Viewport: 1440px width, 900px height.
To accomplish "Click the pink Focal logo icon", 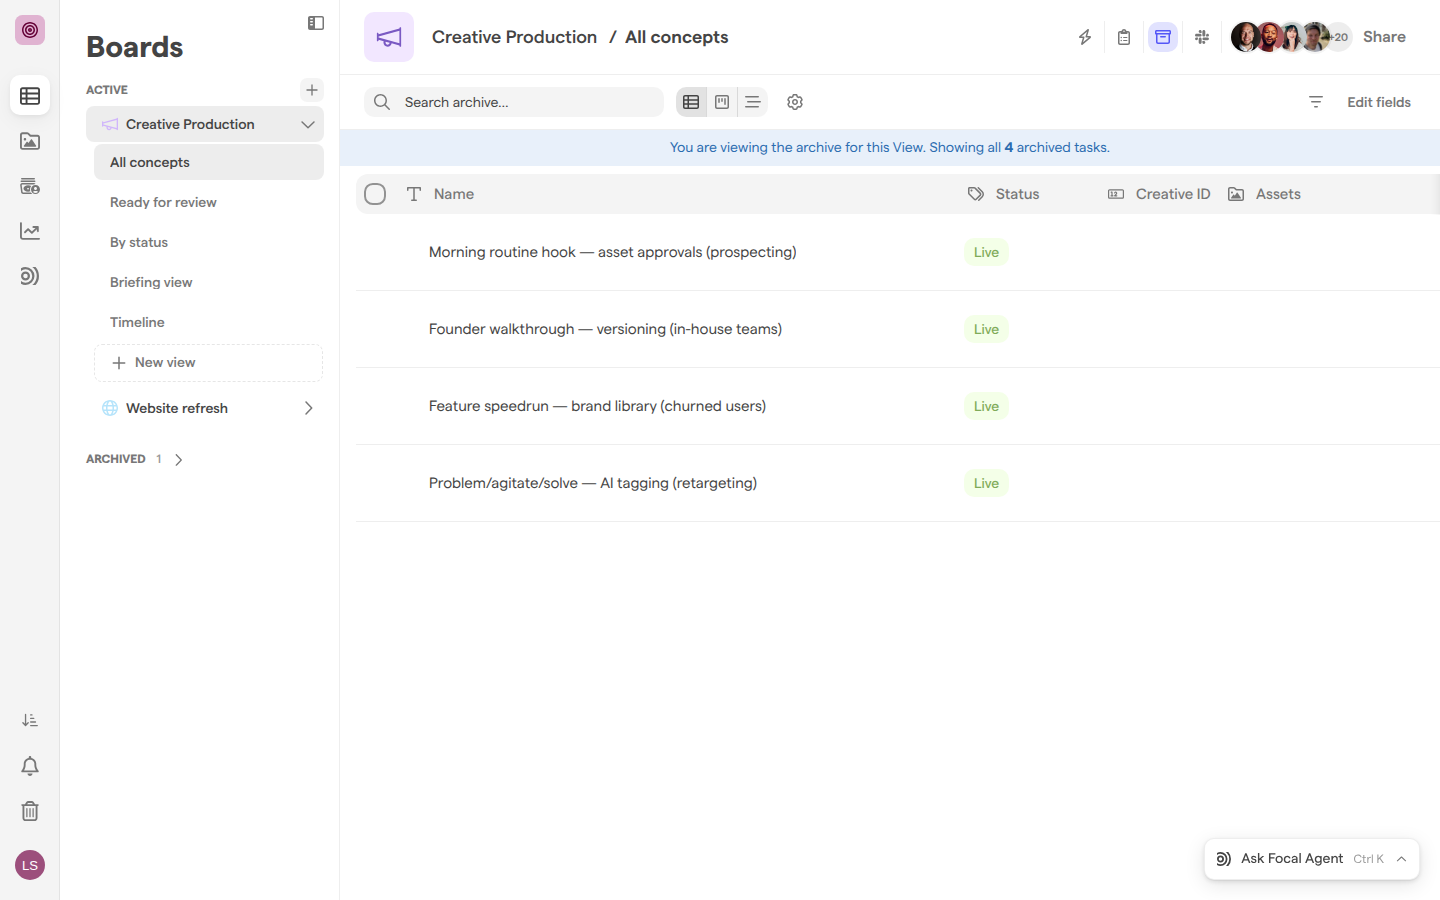I will pos(30,30).
